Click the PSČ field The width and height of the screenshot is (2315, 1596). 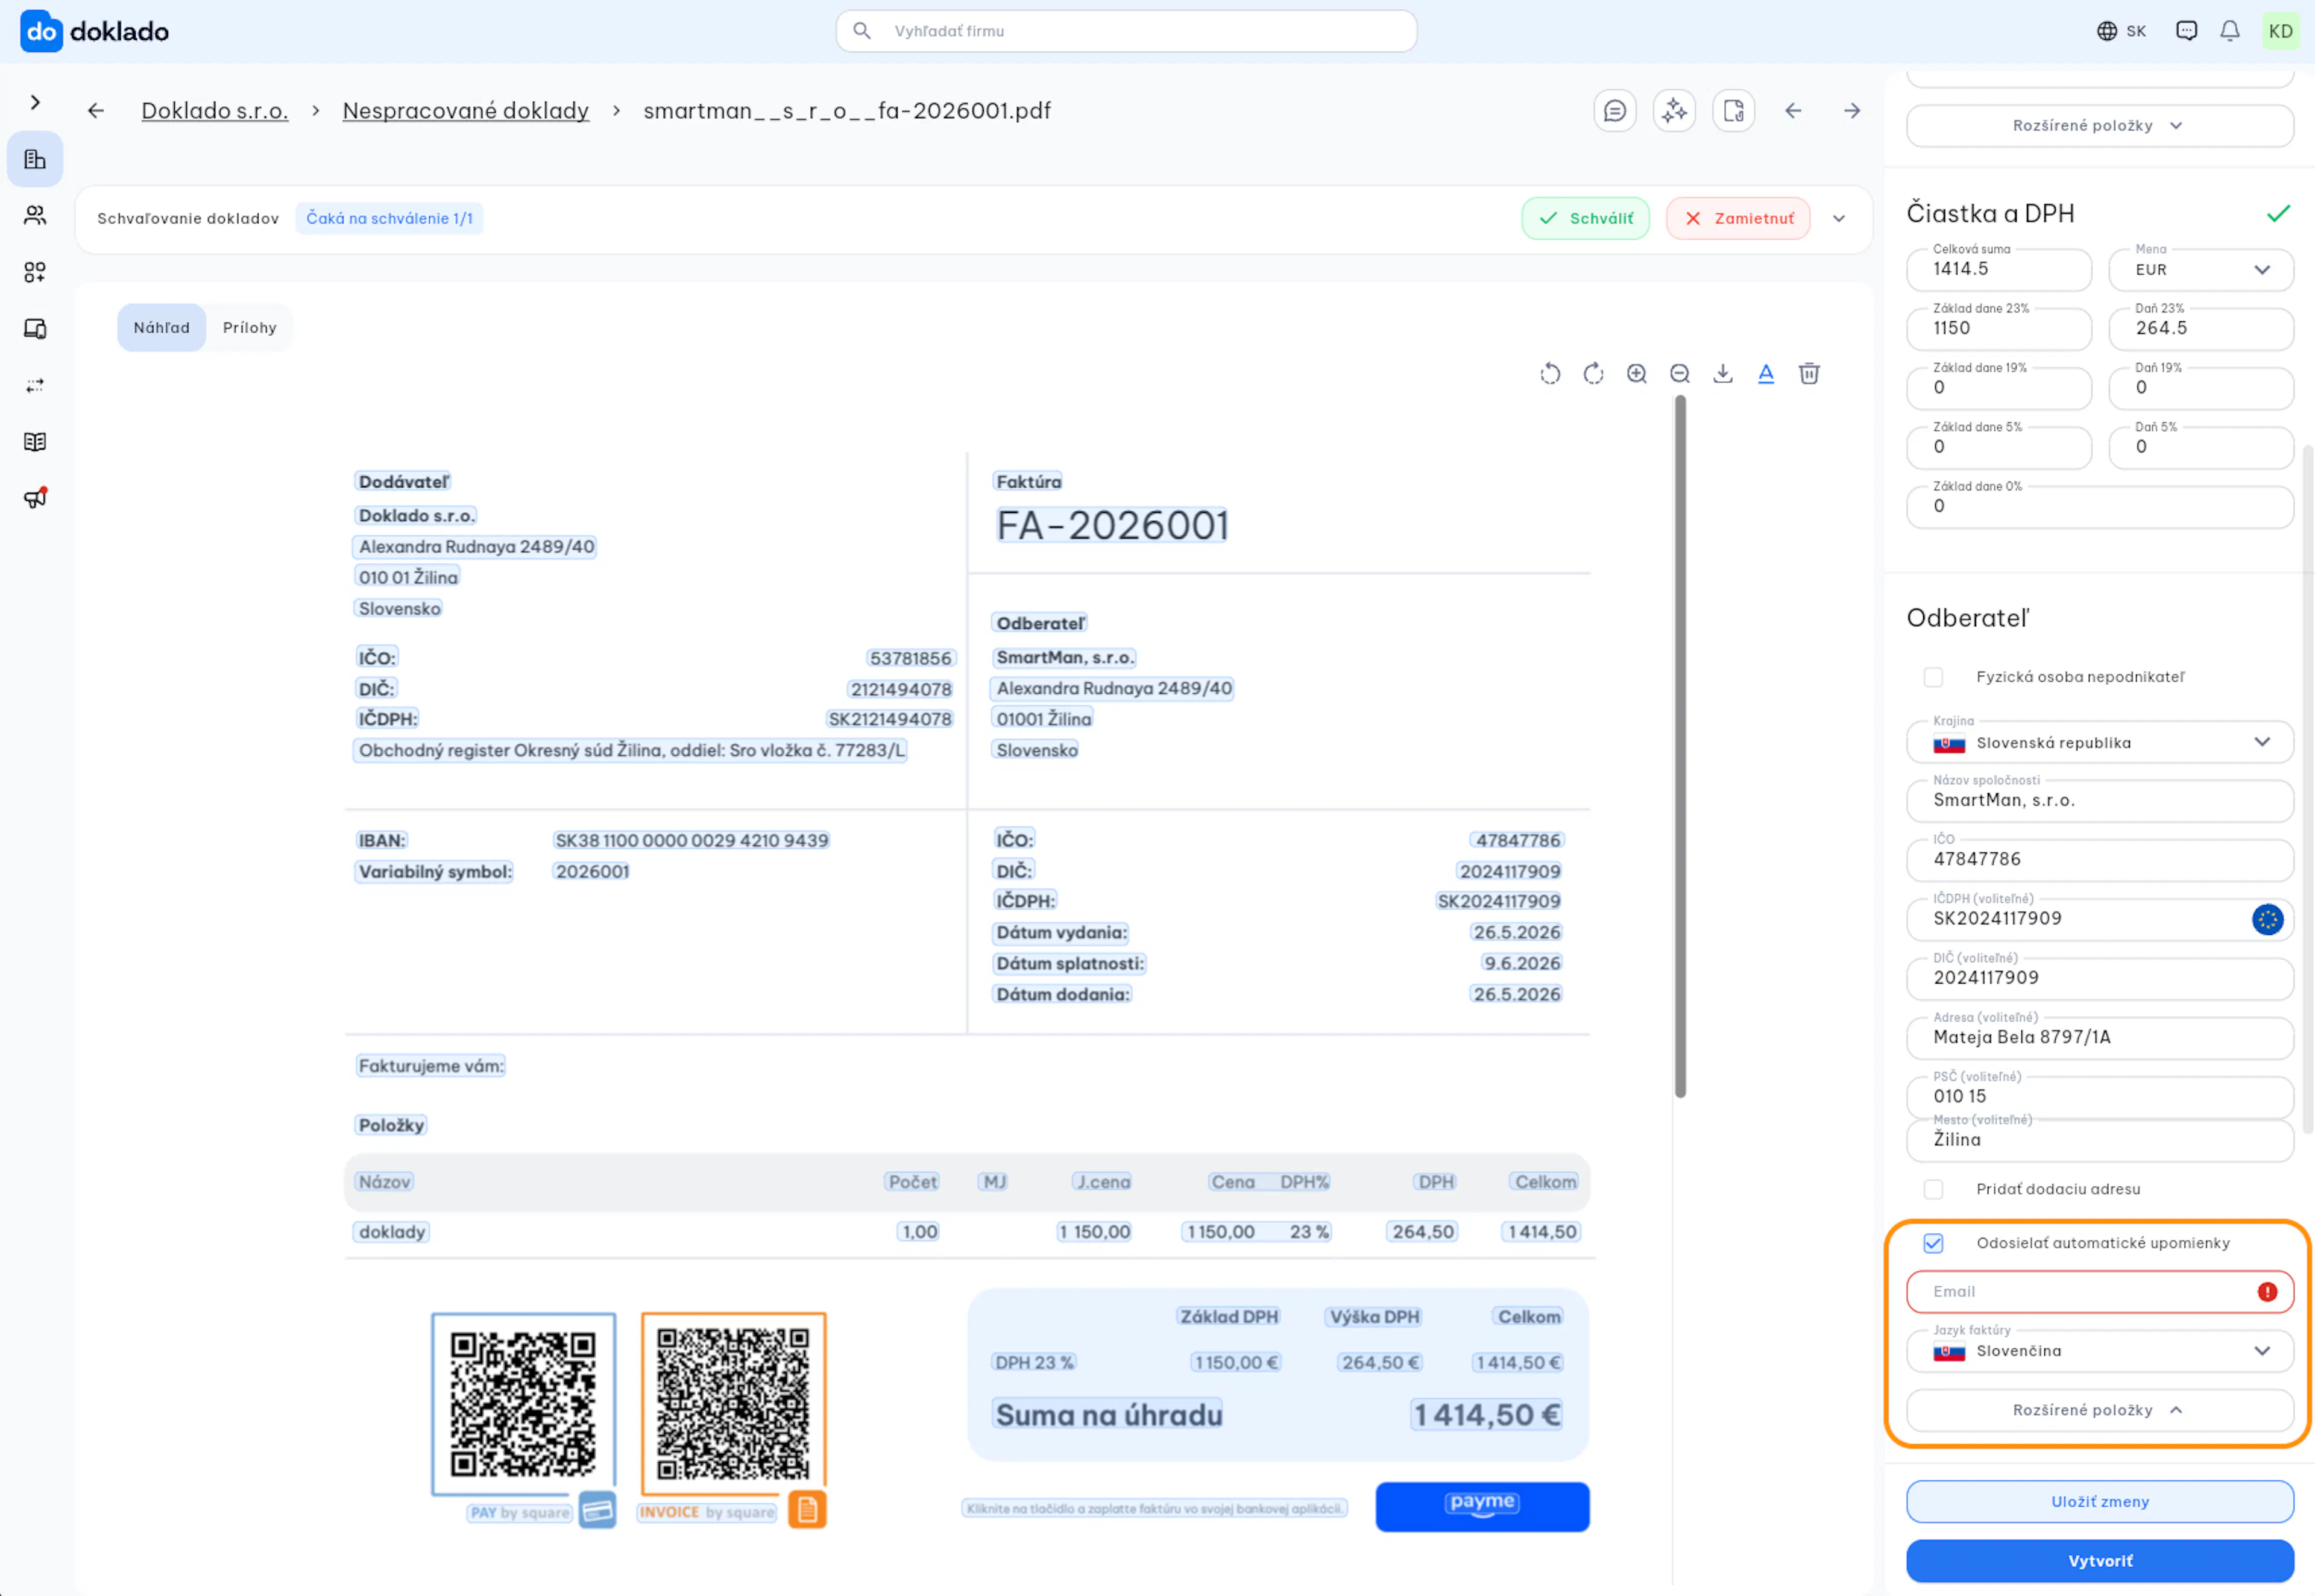(x=2100, y=1097)
